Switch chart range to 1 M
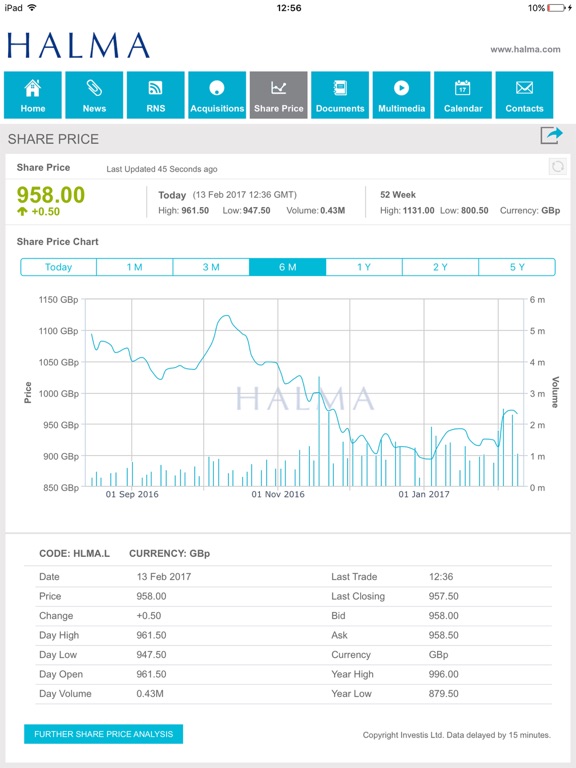The width and height of the screenshot is (576, 768). [135, 267]
